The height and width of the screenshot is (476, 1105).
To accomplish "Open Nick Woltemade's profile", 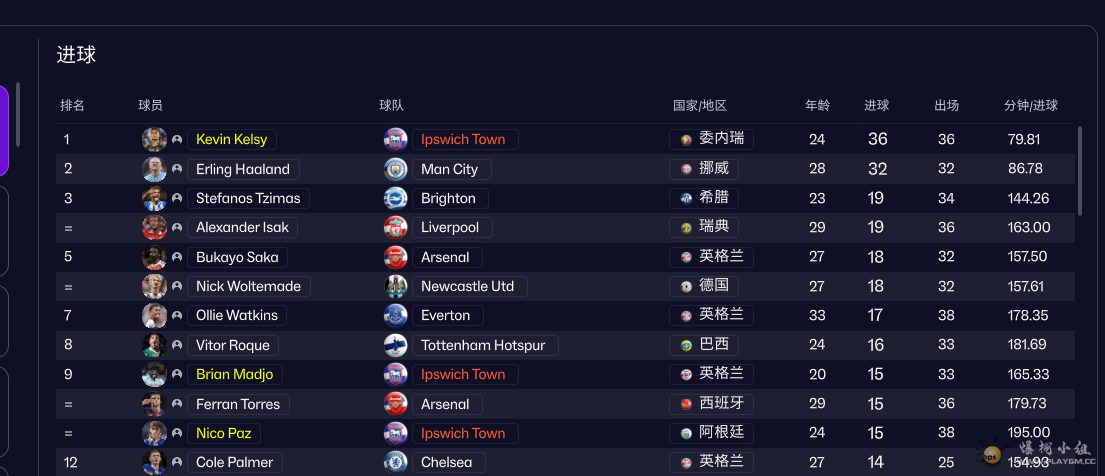I will tap(249, 286).
